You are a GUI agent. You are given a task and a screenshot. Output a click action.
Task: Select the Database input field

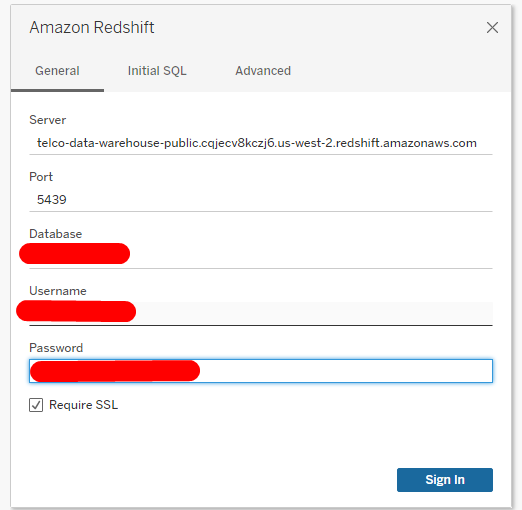(261, 257)
